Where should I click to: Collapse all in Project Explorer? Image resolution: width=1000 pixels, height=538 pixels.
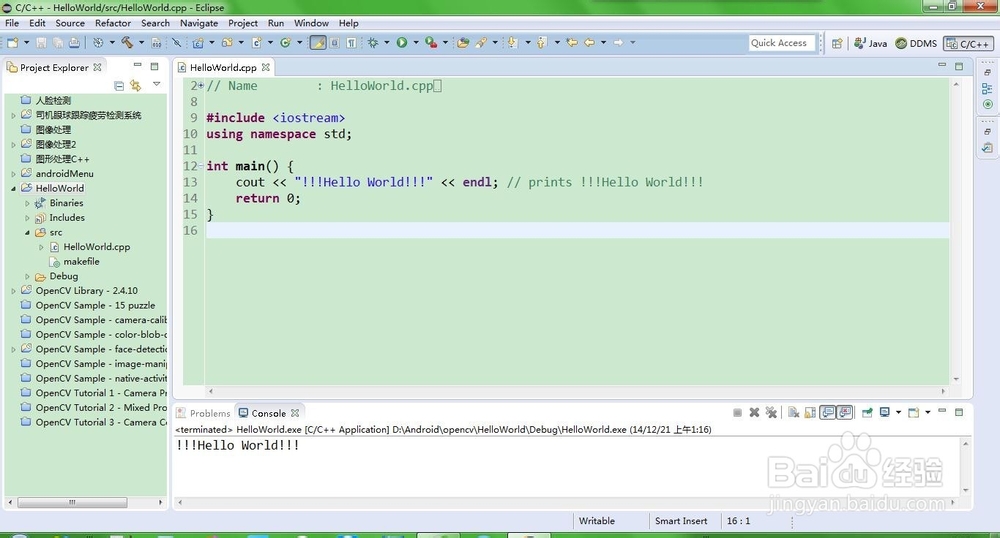(119, 85)
